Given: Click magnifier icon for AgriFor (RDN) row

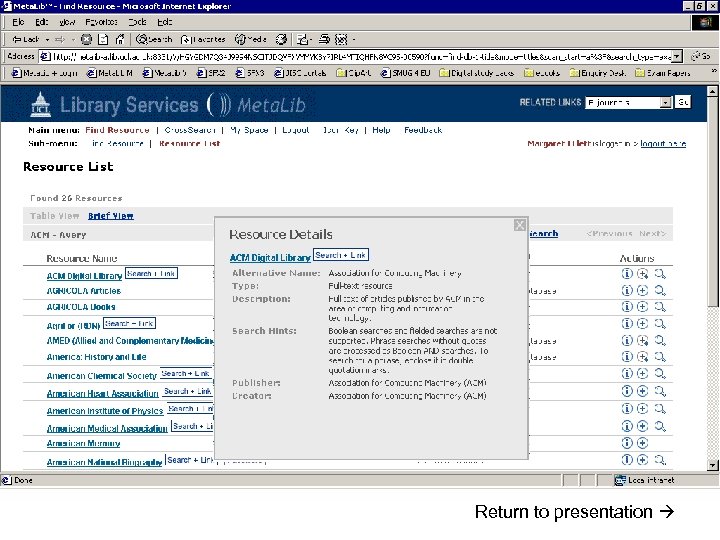Looking at the screenshot, I should 660,324.
